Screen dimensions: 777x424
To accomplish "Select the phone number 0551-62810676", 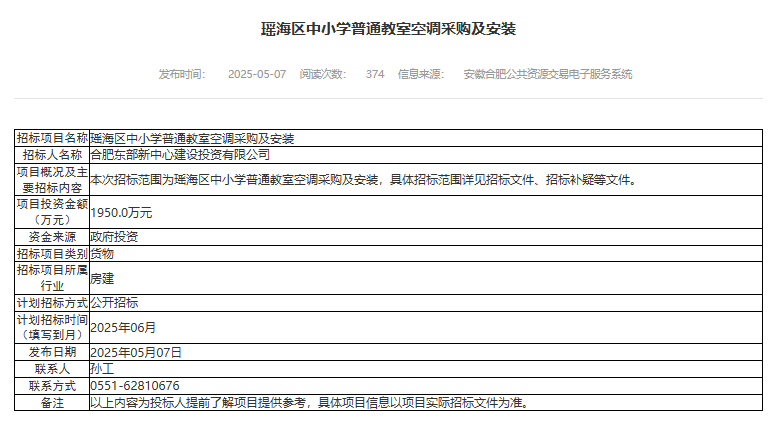I will click(x=135, y=386).
